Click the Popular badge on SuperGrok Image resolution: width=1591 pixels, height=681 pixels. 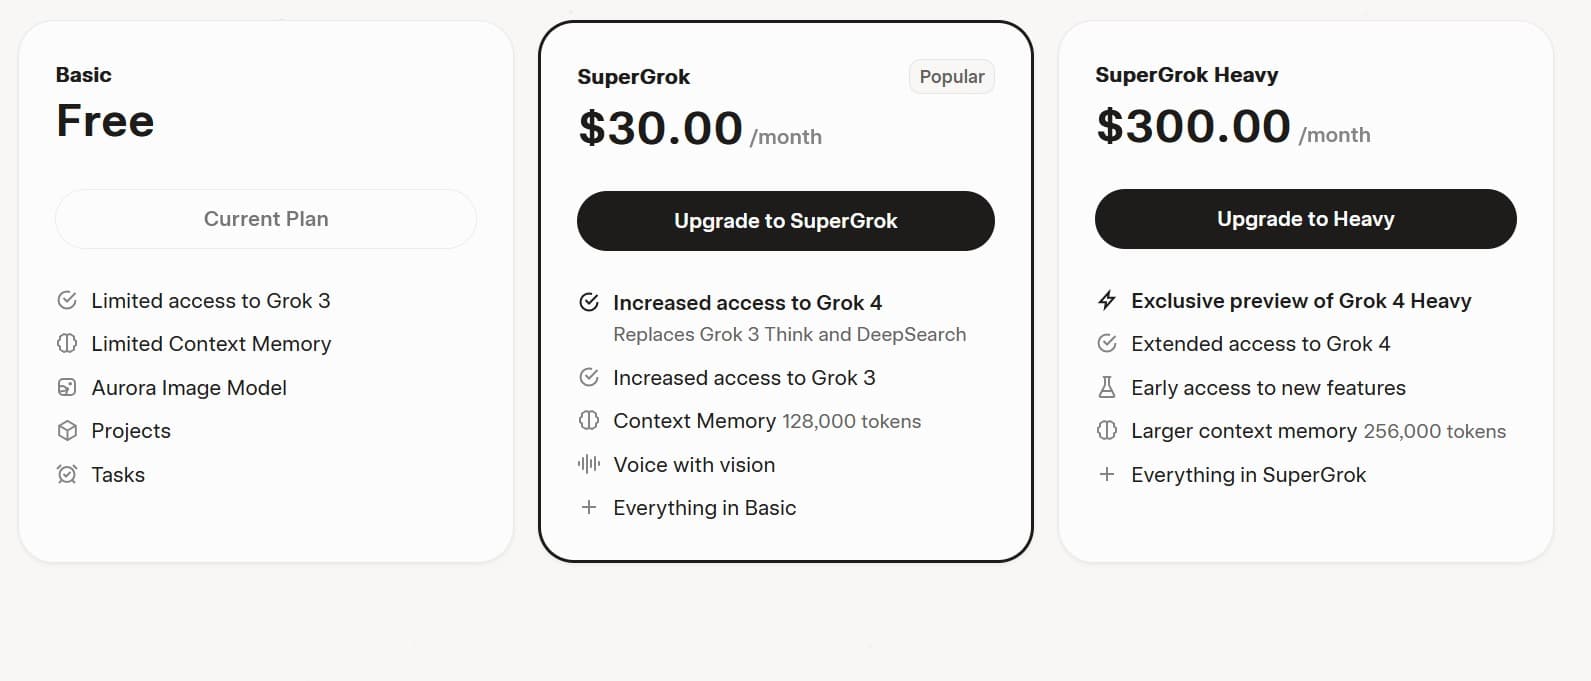tap(952, 77)
